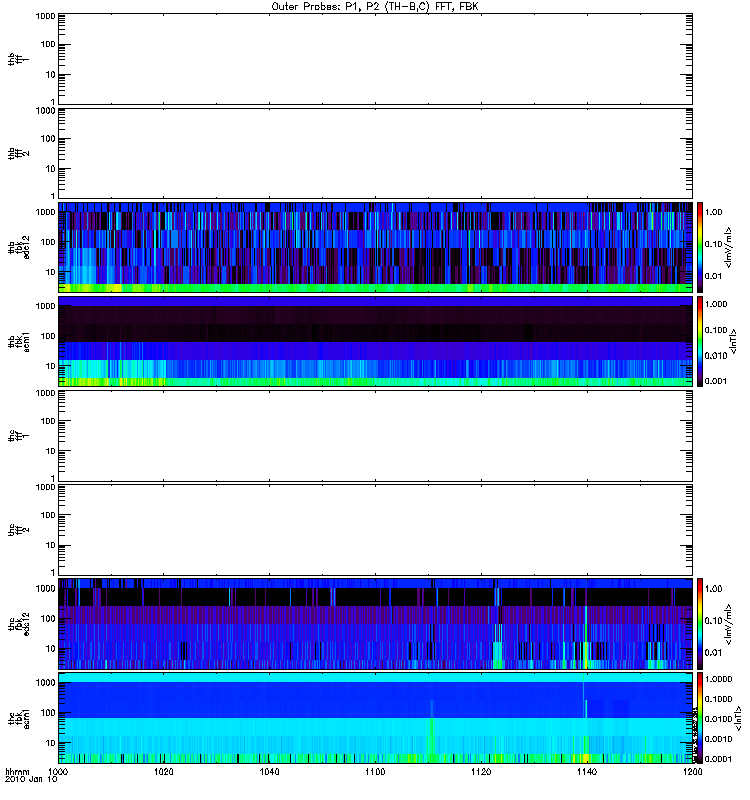
Task: Click the '0.0100' tick on thc scm1 color bar
Action: click(718, 719)
